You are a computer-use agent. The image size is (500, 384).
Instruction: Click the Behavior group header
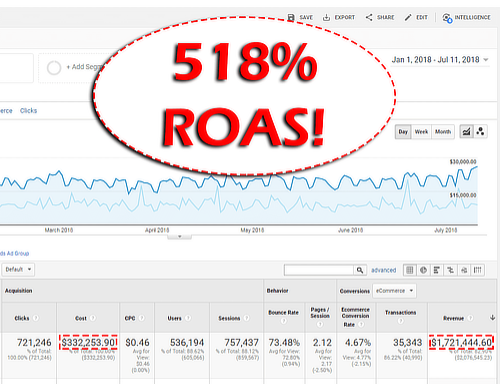coord(277,291)
